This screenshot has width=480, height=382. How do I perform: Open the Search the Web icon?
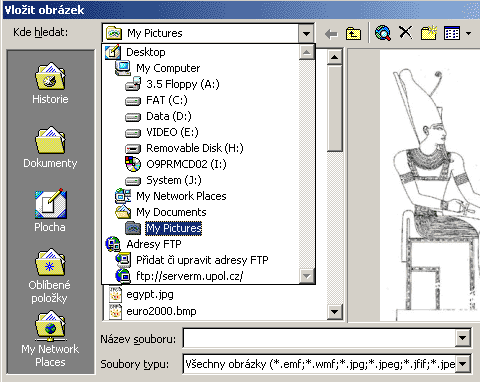click(383, 33)
